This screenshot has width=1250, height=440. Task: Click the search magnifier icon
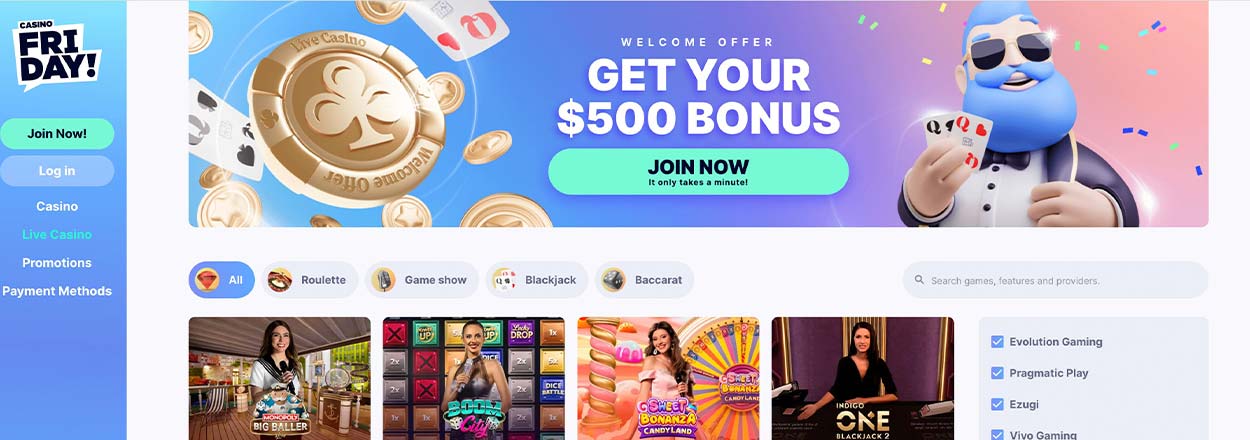919,281
